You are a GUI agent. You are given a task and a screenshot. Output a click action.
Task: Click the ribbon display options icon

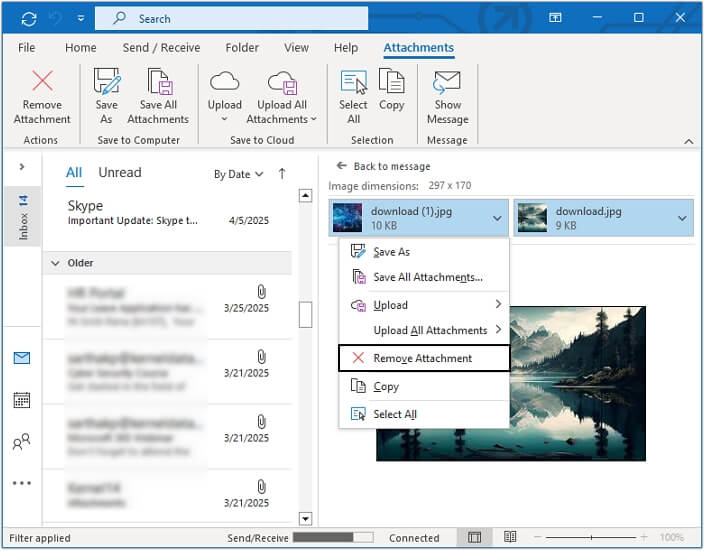(555, 18)
